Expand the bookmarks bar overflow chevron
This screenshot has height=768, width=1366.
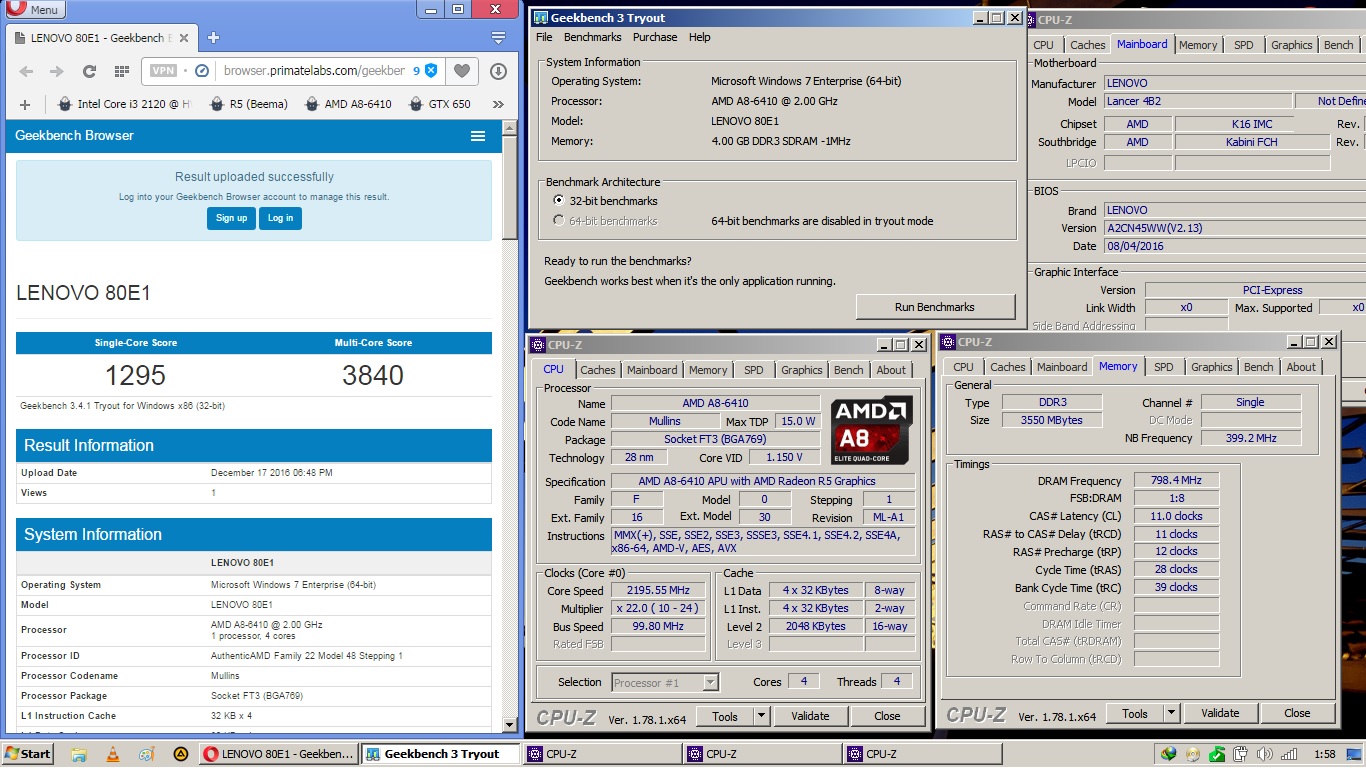click(499, 104)
